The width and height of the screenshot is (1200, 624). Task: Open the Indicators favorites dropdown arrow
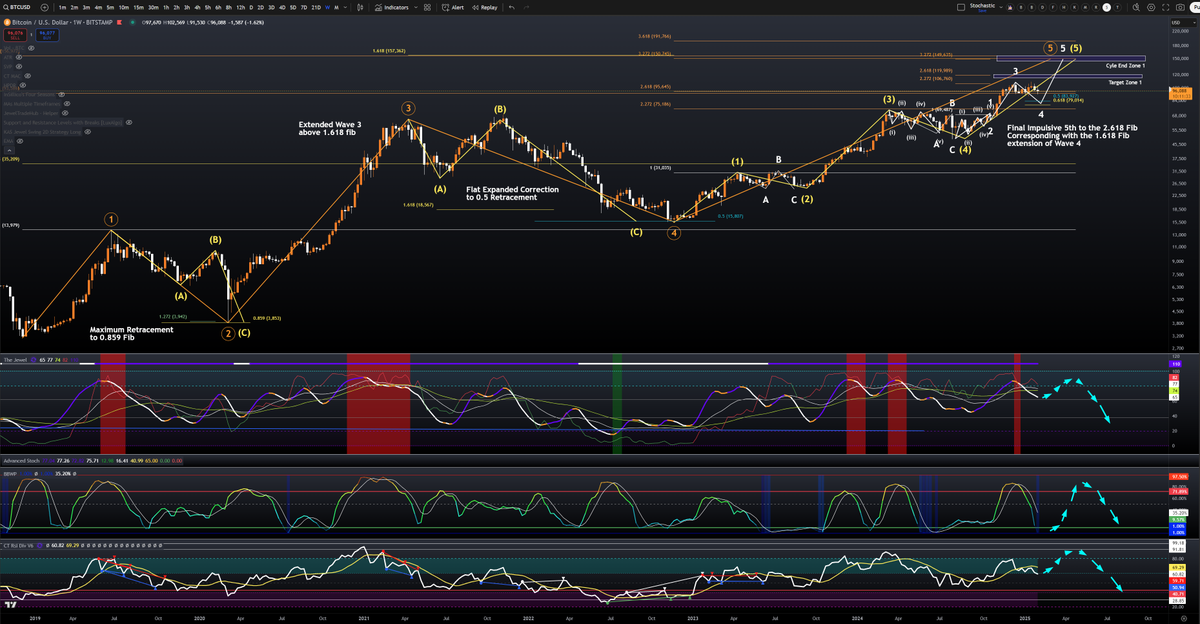(416, 7)
